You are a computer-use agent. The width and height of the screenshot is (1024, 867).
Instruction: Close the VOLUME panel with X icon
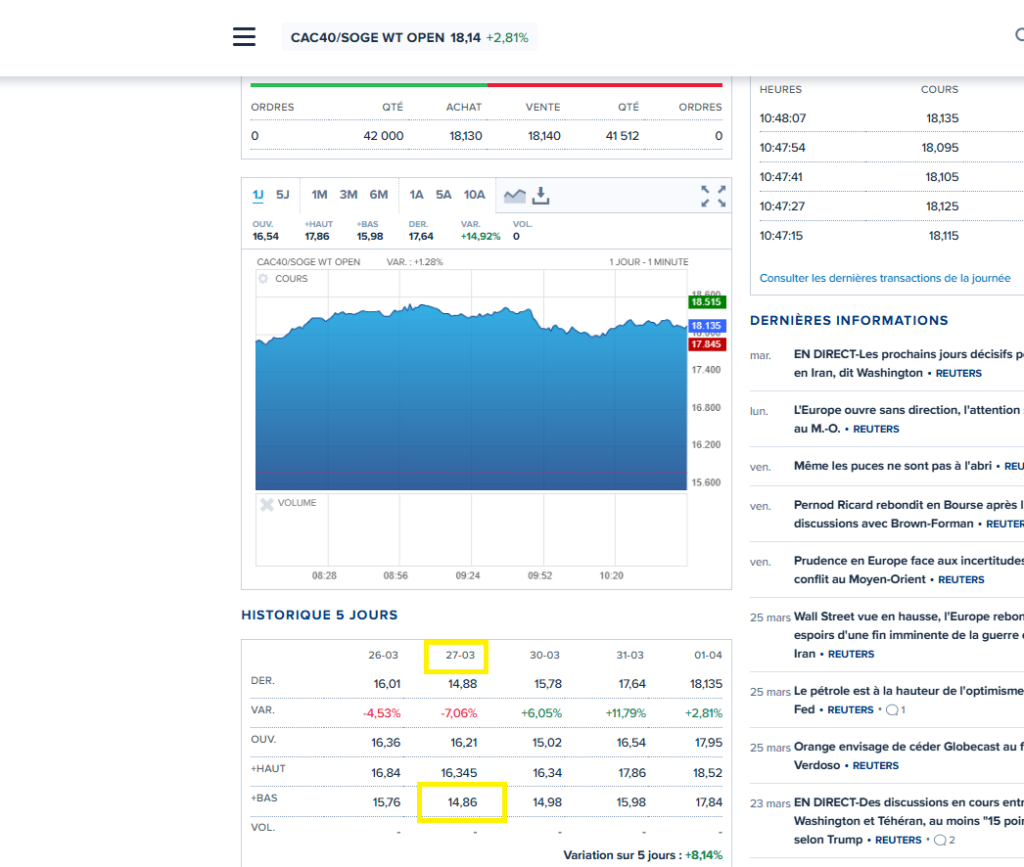pos(266,504)
